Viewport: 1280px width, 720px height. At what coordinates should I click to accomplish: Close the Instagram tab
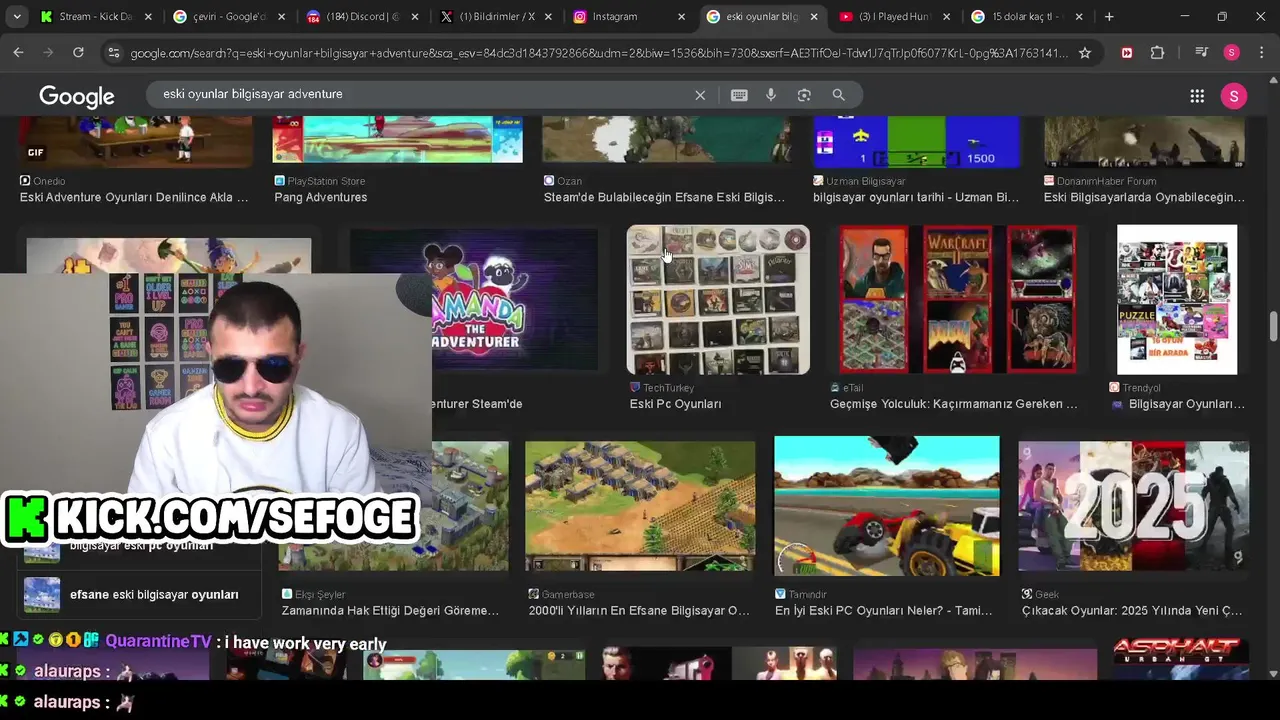tap(681, 17)
